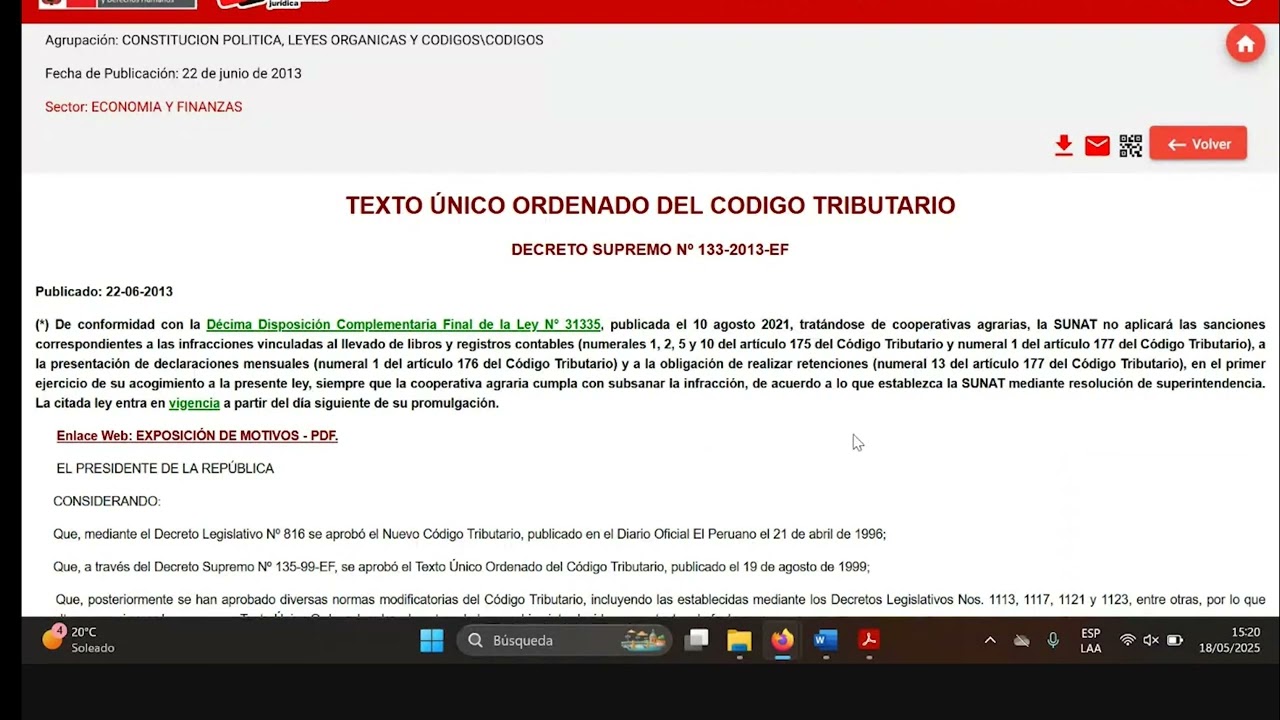Viewport: 1280px width, 720px height.
Task: Click the heading Decreto Supremo Nº 133-2013-EF
Action: 650,250
